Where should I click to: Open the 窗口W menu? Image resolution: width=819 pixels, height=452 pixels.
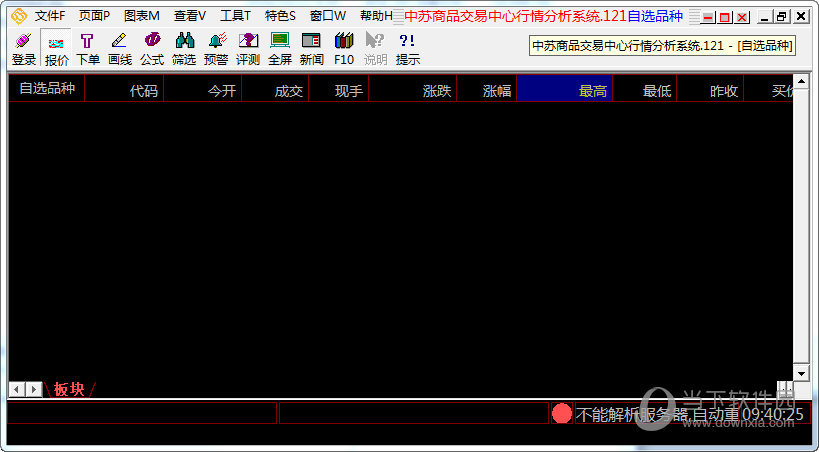pyautogui.click(x=327, y=16)
